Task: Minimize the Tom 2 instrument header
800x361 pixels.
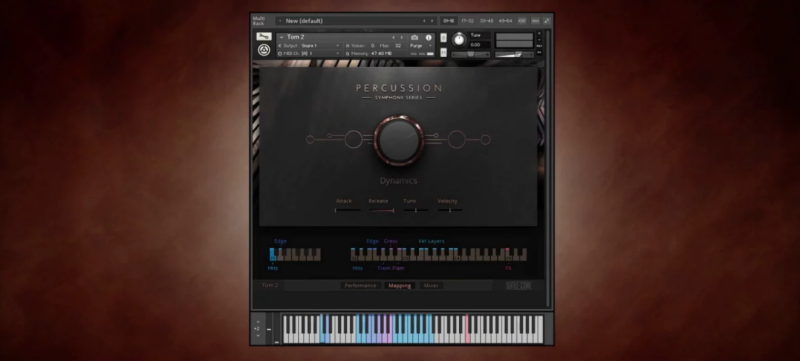Action: coord(539,40)
